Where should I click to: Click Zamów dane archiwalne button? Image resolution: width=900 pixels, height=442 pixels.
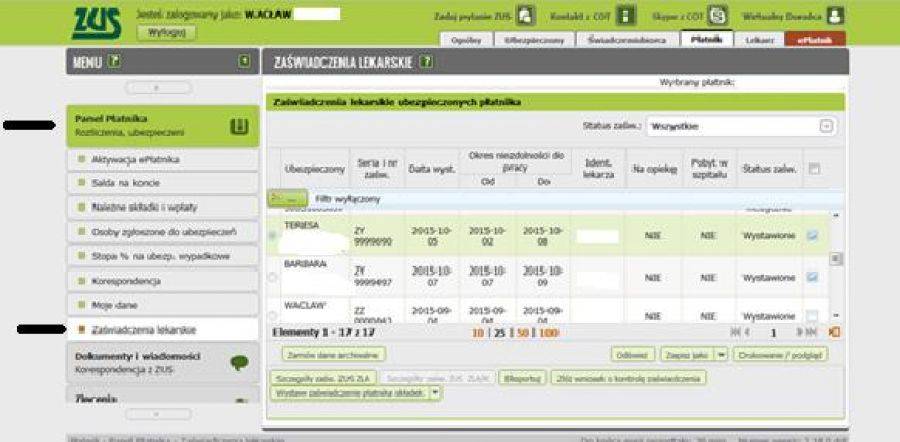pos(334,354)
